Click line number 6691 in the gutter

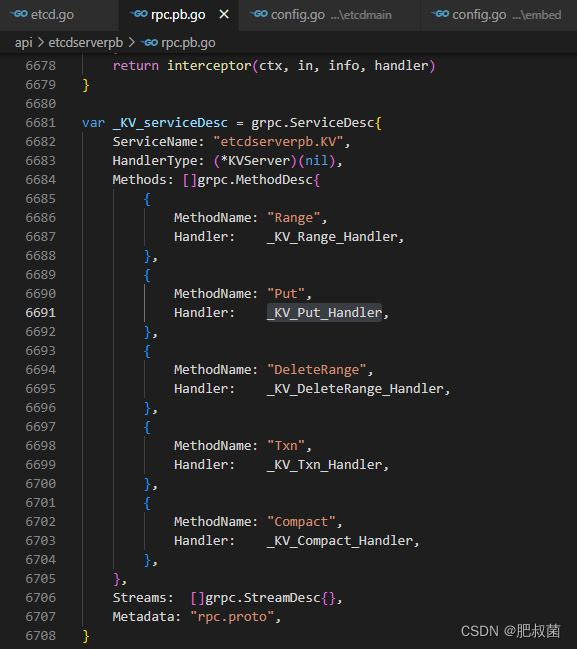click(41, 313)
